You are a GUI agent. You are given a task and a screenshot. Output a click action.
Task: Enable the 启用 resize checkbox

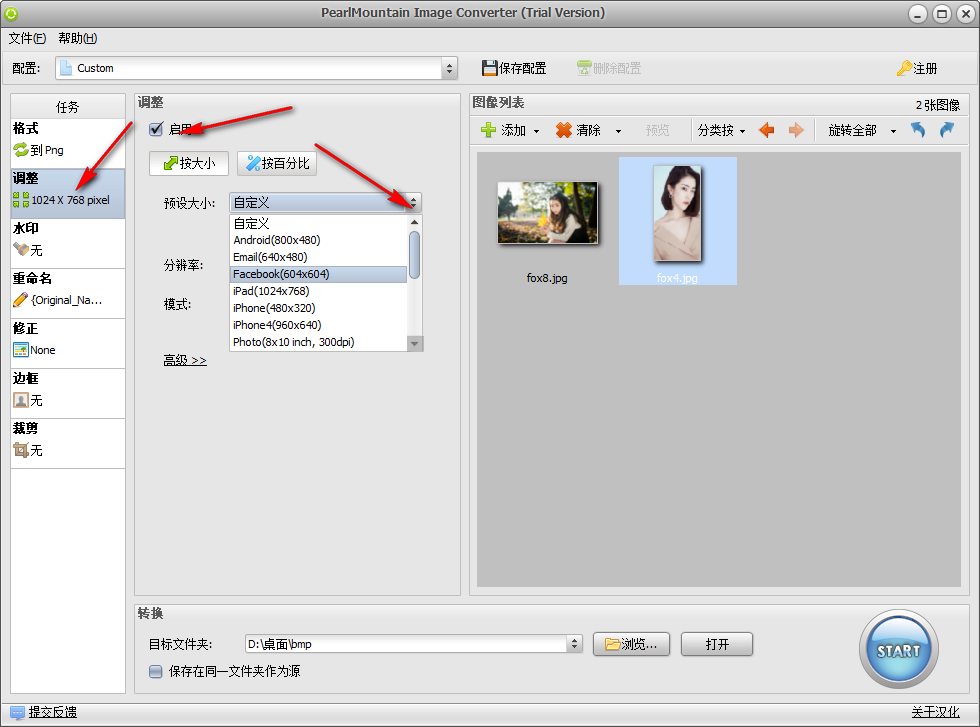(156, 129)
